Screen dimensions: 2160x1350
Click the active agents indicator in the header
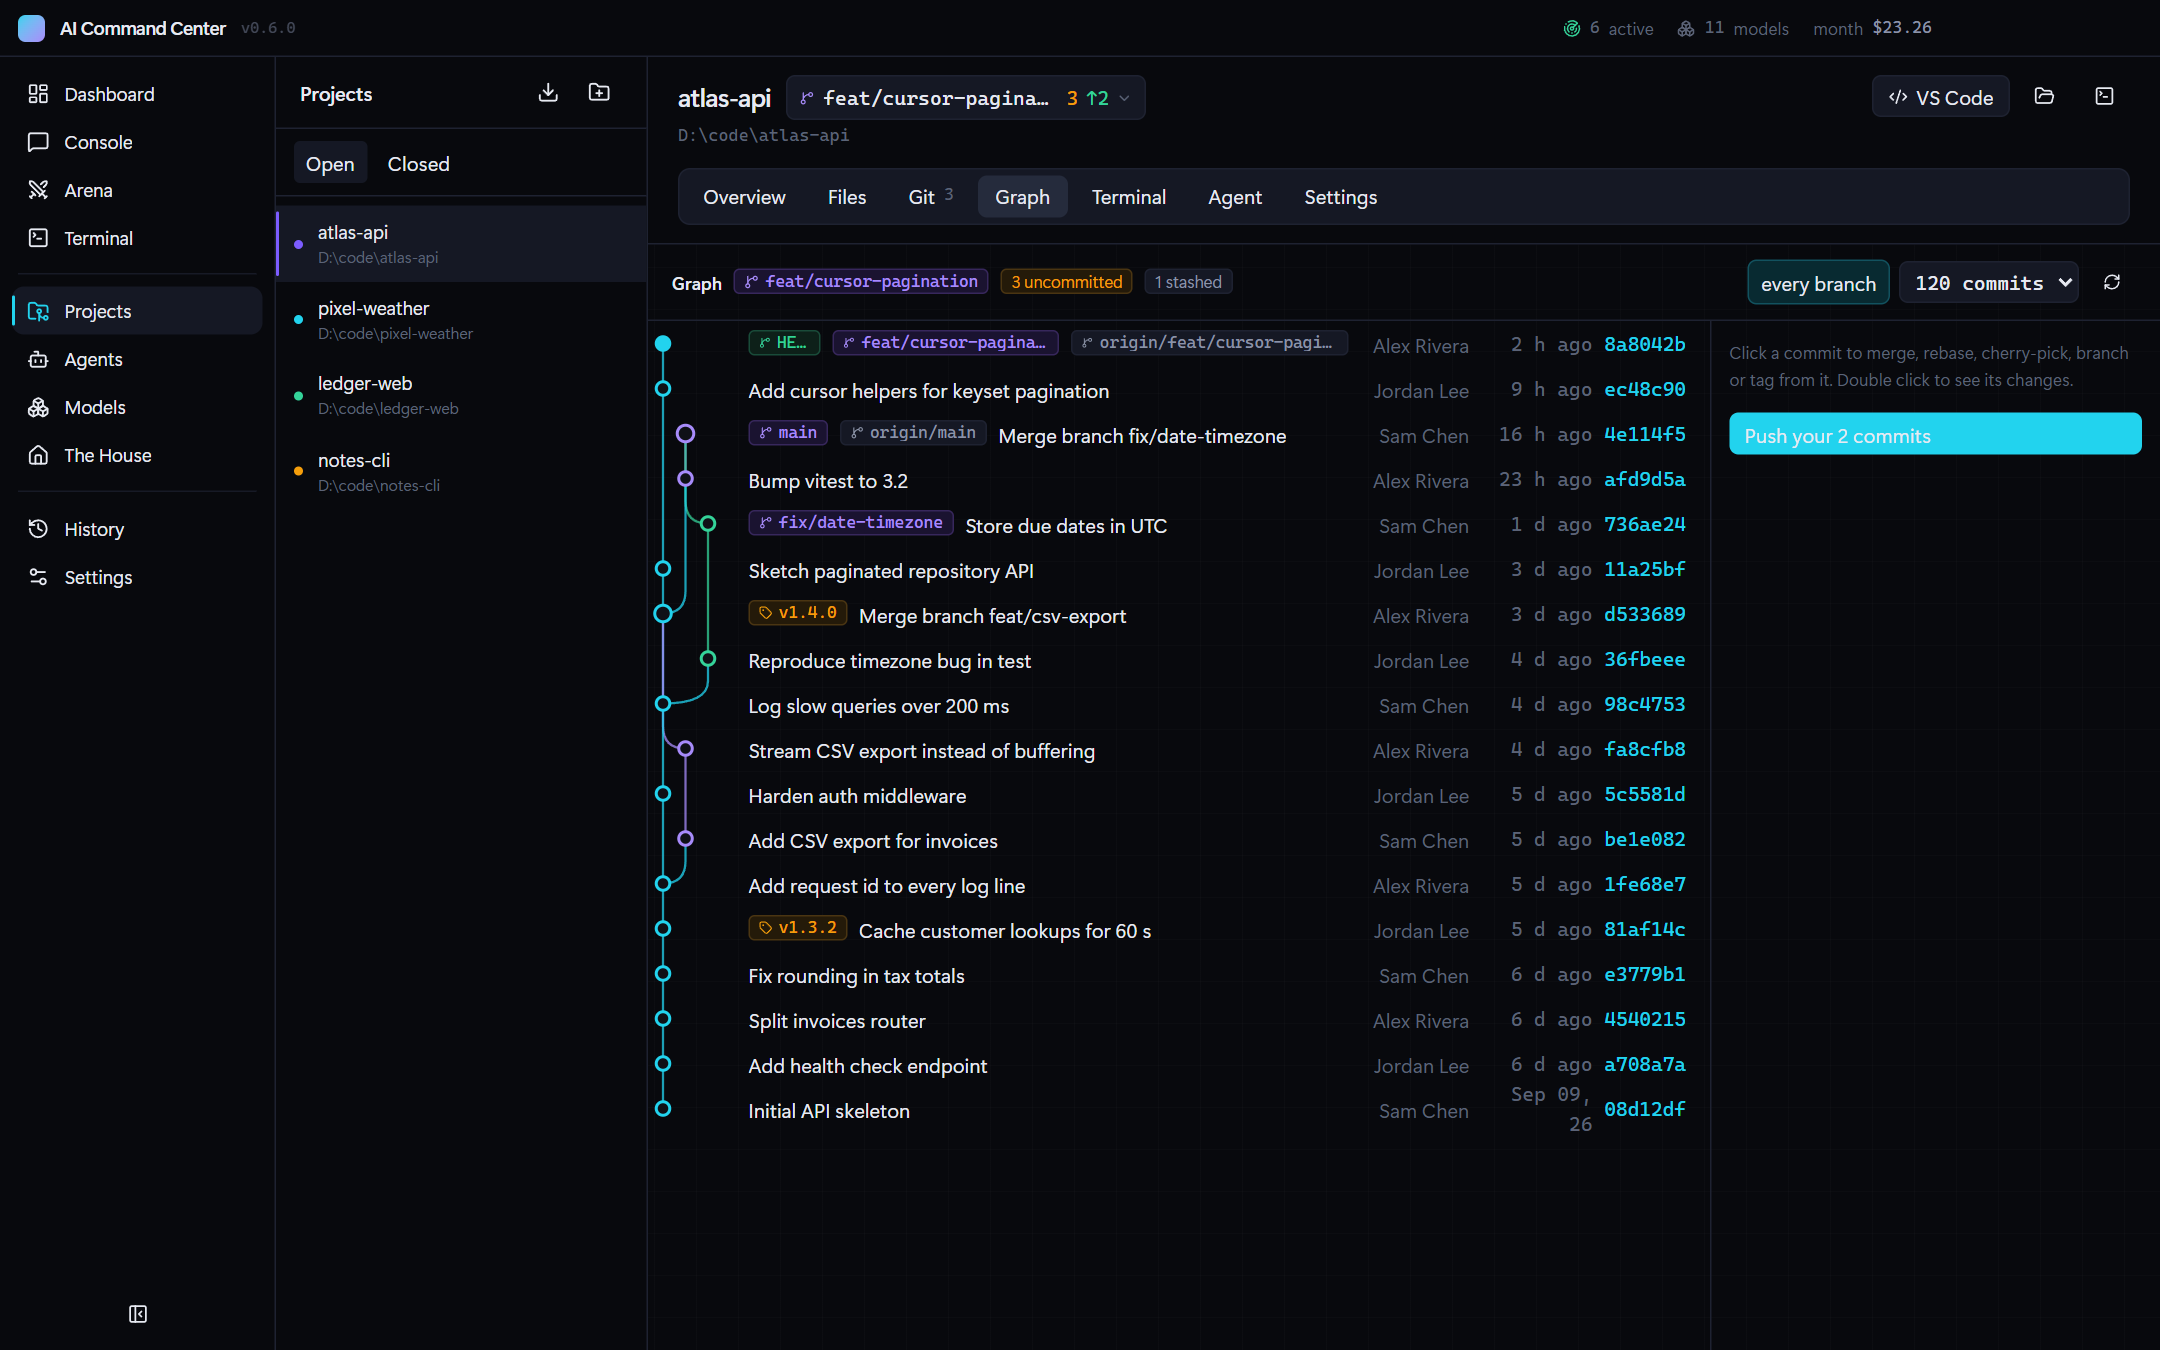point(1609,28)
